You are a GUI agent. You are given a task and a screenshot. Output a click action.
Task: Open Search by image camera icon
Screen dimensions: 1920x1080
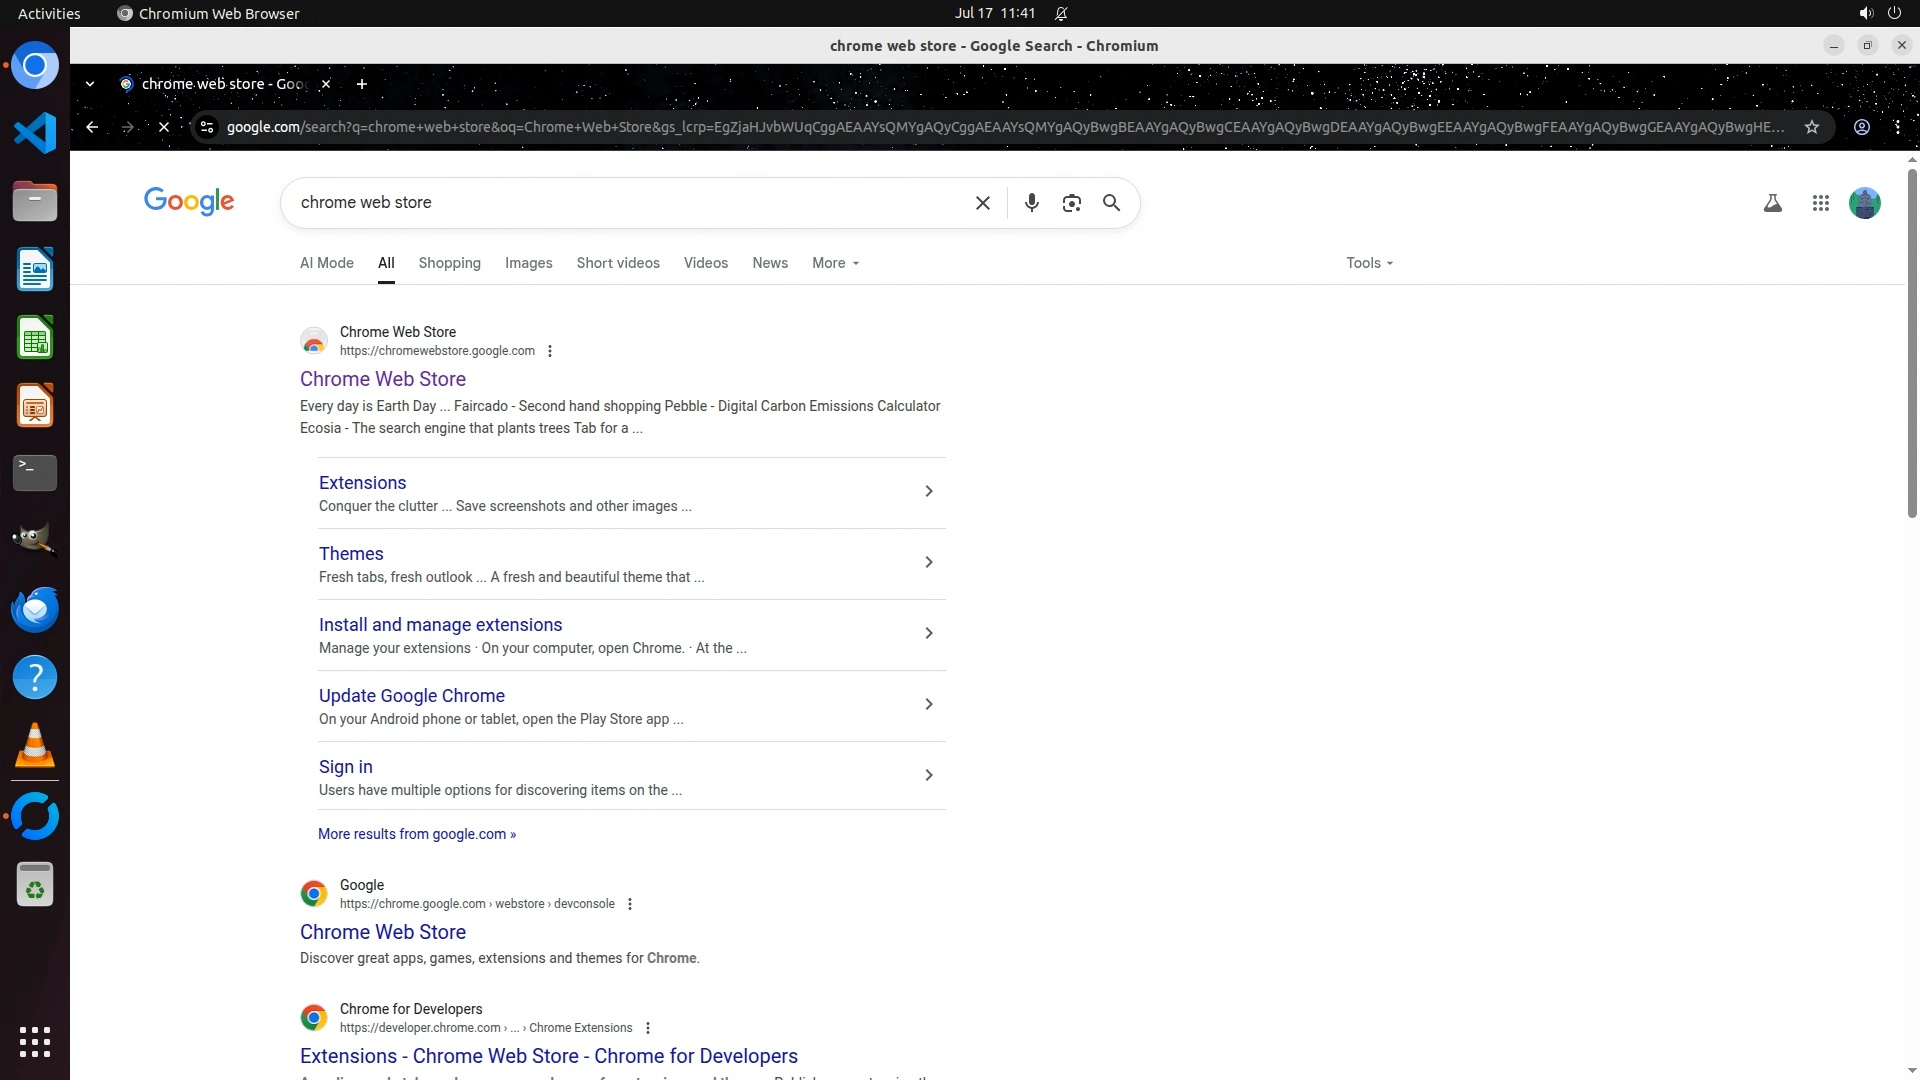point(1071,203)
